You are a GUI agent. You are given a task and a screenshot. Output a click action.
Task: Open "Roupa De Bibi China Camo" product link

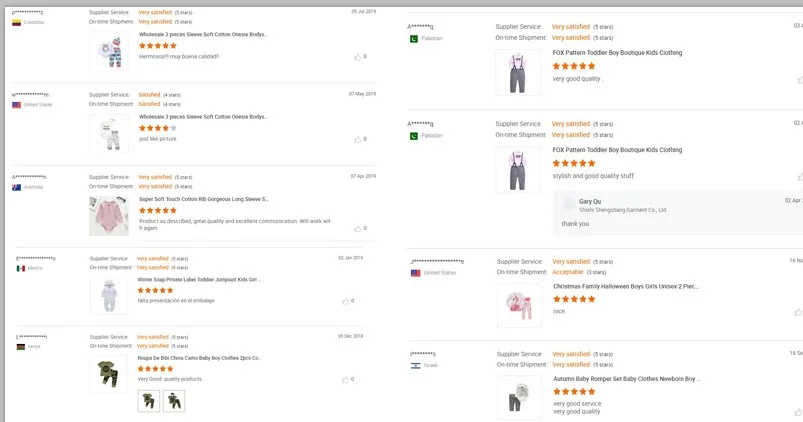(x=199, y=358)
